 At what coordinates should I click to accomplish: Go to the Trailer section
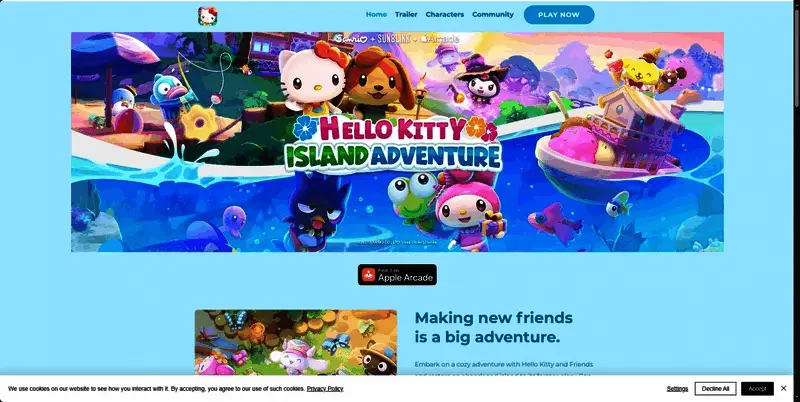tap(406, 14)
